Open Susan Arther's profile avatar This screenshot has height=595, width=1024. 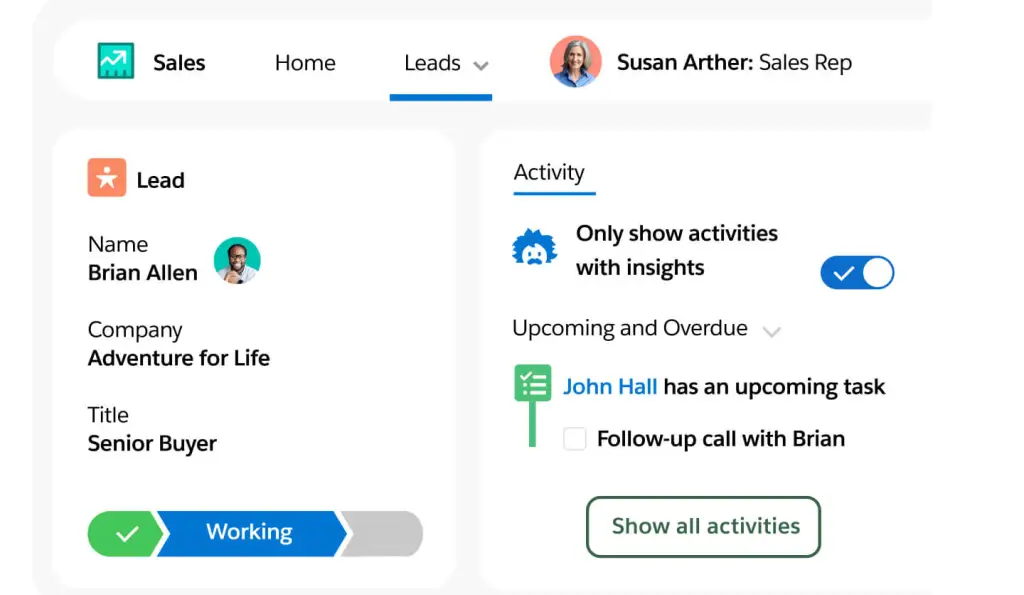click(x=575, y=62)
